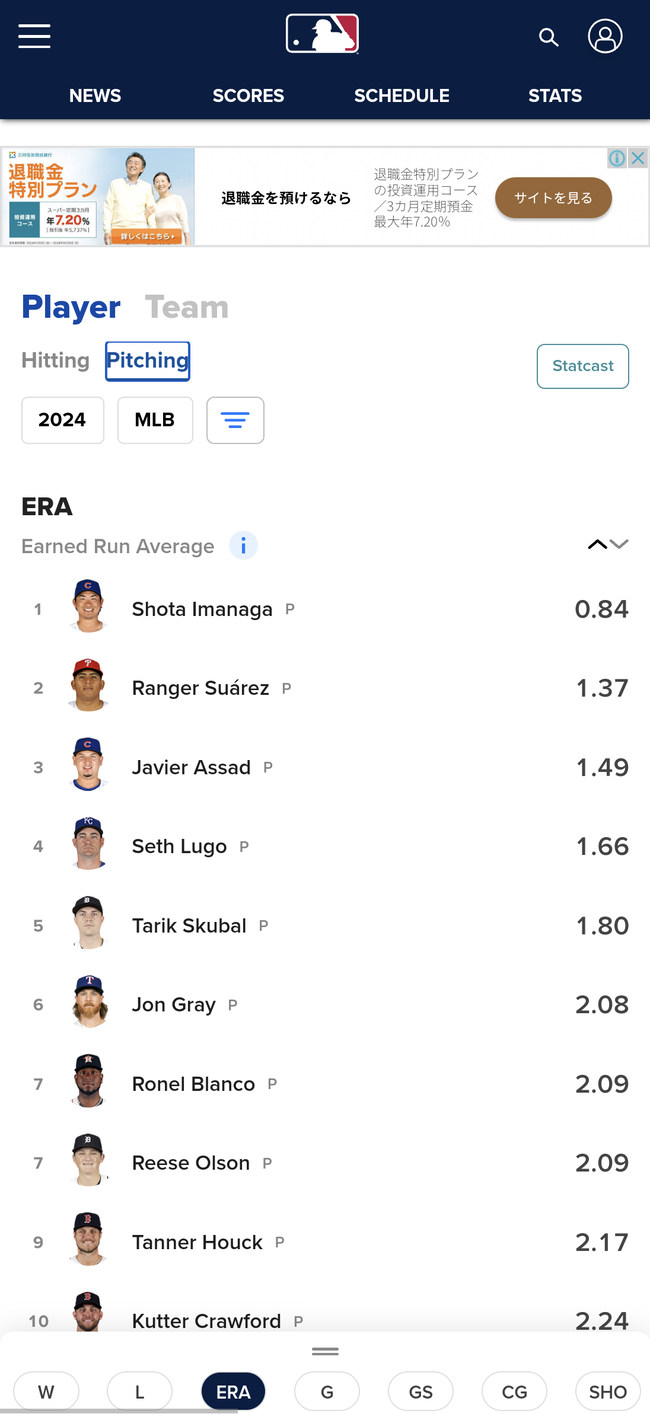Image resolution: width=650 pixels, height=1414 pixels.
Task: Expand the stat selector drawer handle
Action: (325, 1351)
